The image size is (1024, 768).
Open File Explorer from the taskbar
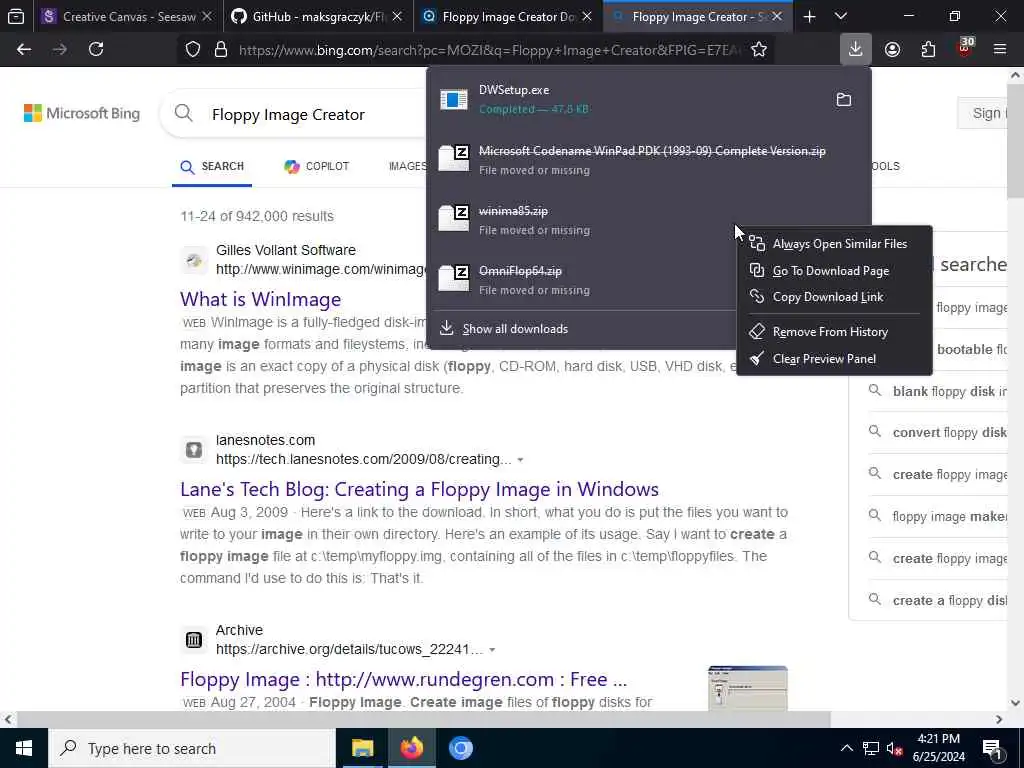pyautogui.click(x=362, y=748)
